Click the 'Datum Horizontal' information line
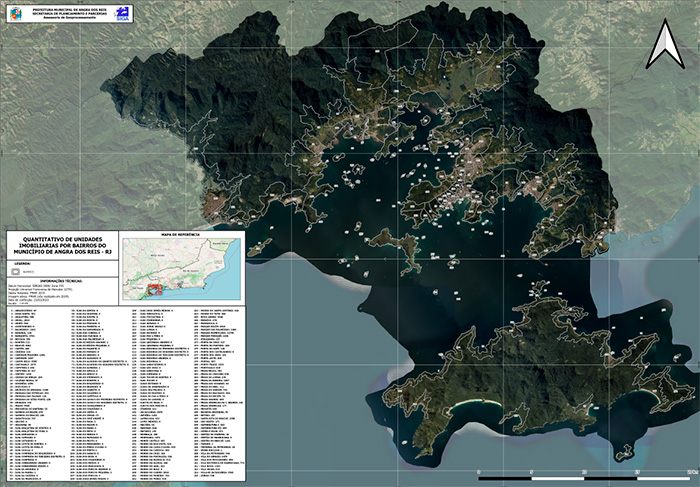This screenshot has width=700, height=487. (x=36, y=286)
